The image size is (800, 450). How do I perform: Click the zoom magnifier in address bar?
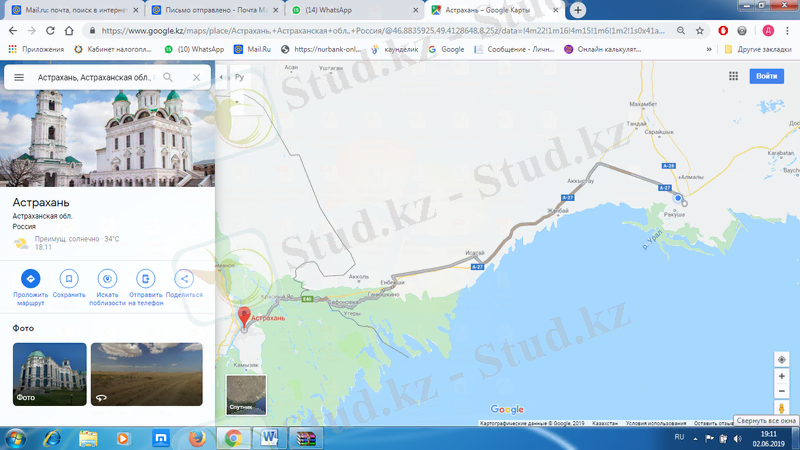tap(681, 31)
